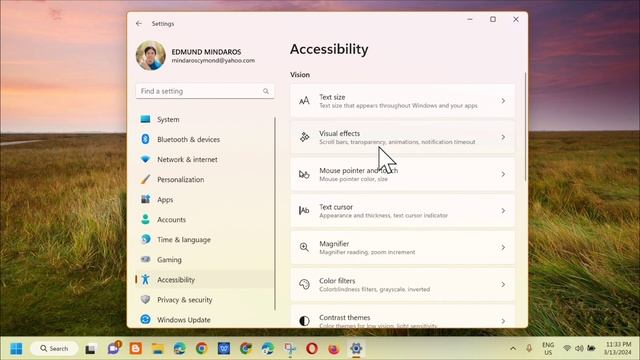Image resolution: width=640 pixels, height=360 pixels.
Task: Open Personalization settings
Action: point(205,179)
